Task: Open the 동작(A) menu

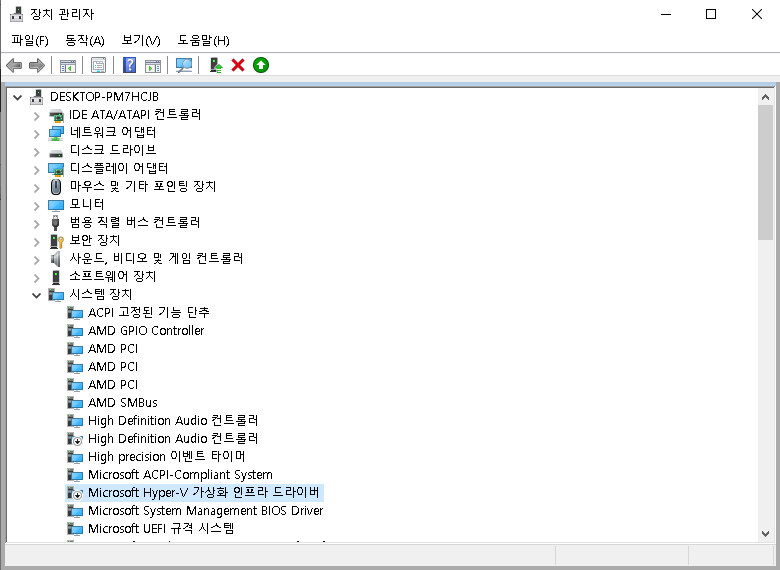Action: [85, 40]
